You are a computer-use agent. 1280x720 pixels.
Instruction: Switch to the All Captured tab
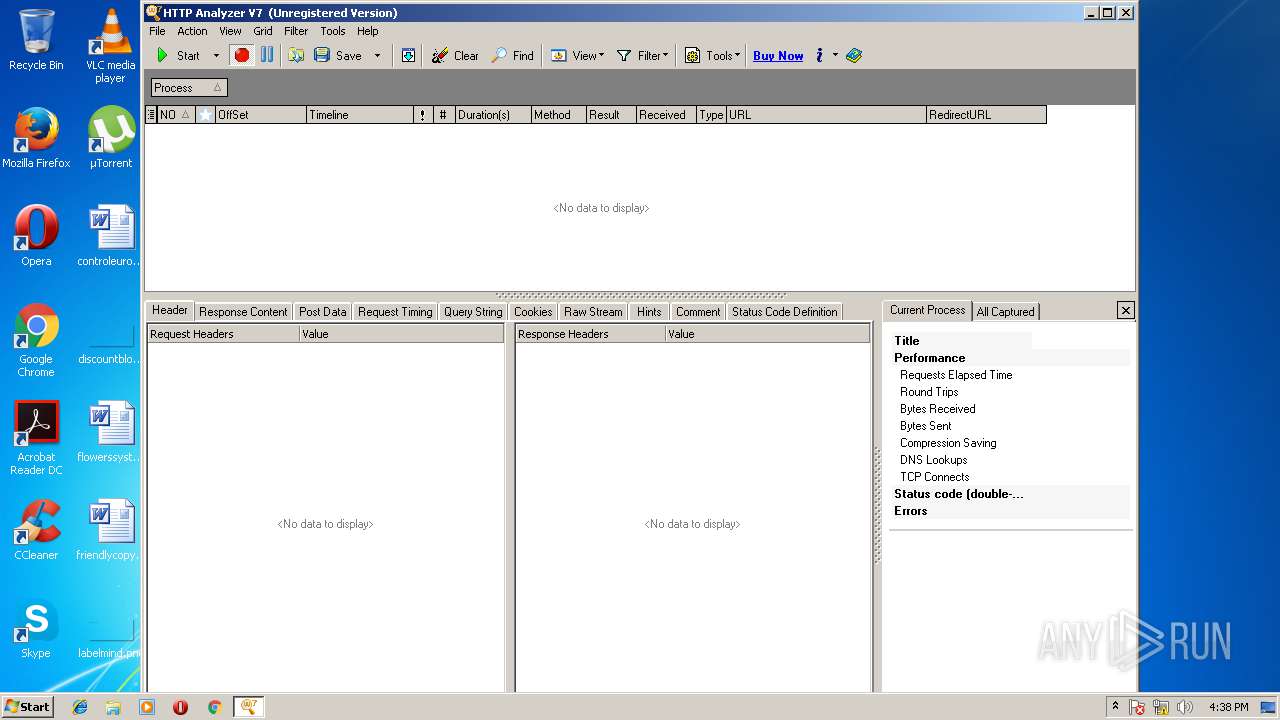(x=1005, y=312)
